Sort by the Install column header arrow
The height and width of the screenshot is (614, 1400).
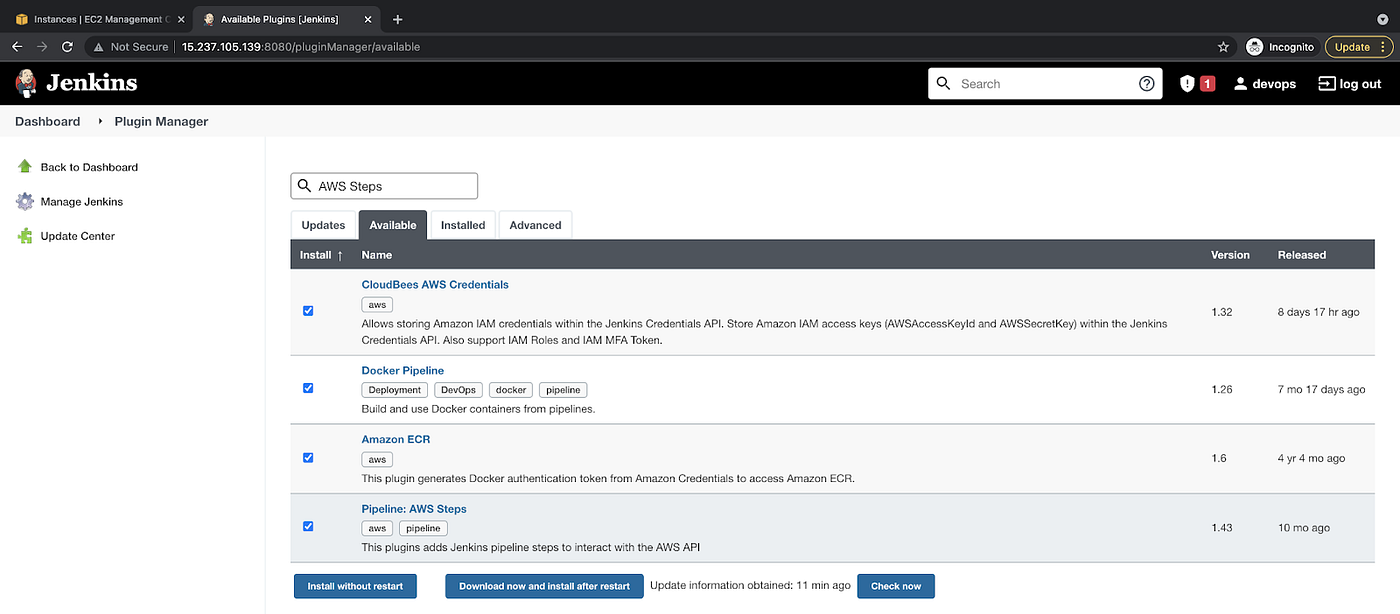click(340, 255)
